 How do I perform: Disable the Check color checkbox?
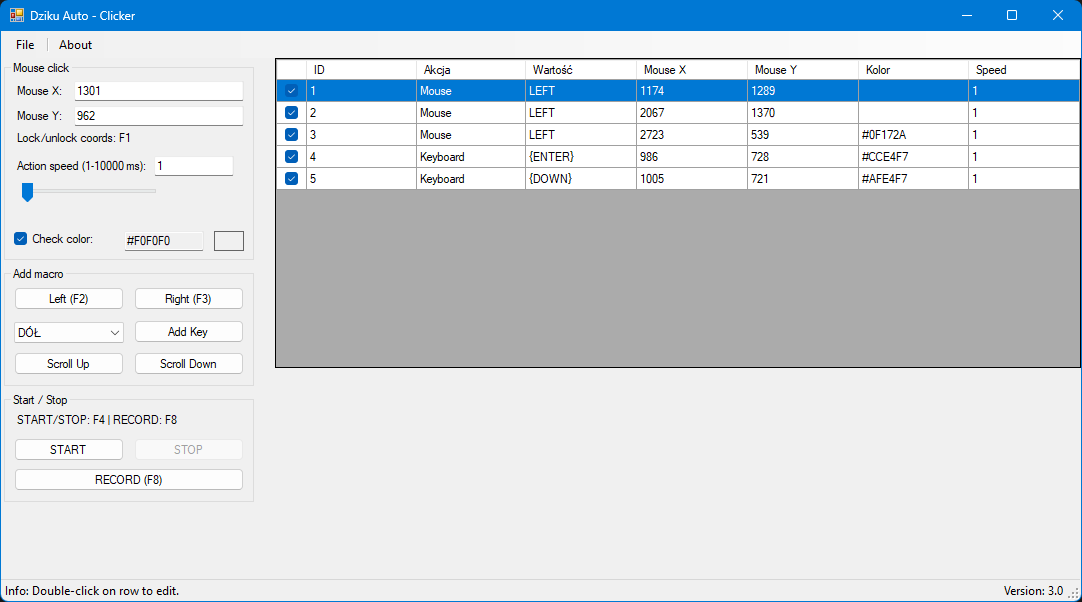(x=21, y=239)
